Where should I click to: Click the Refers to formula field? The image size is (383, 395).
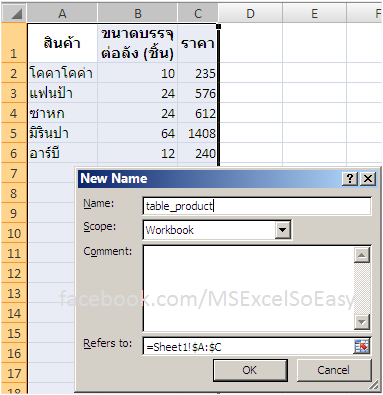249,347
